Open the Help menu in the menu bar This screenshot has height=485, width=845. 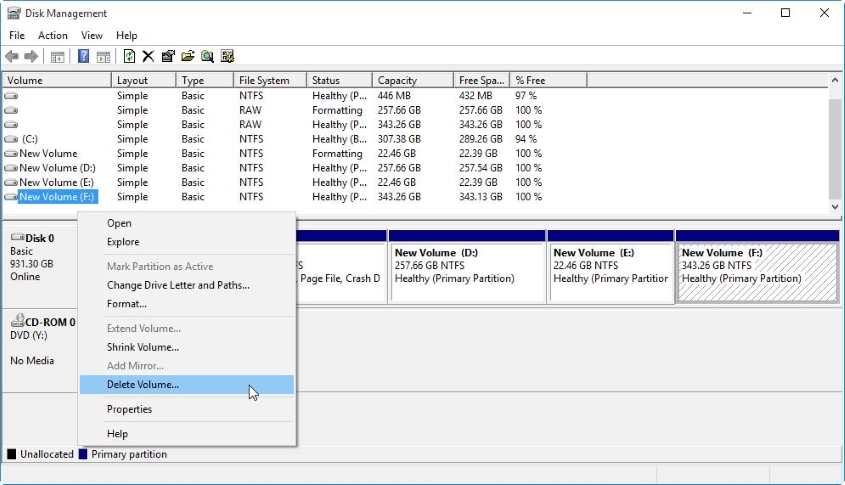(x=127, y=36)
